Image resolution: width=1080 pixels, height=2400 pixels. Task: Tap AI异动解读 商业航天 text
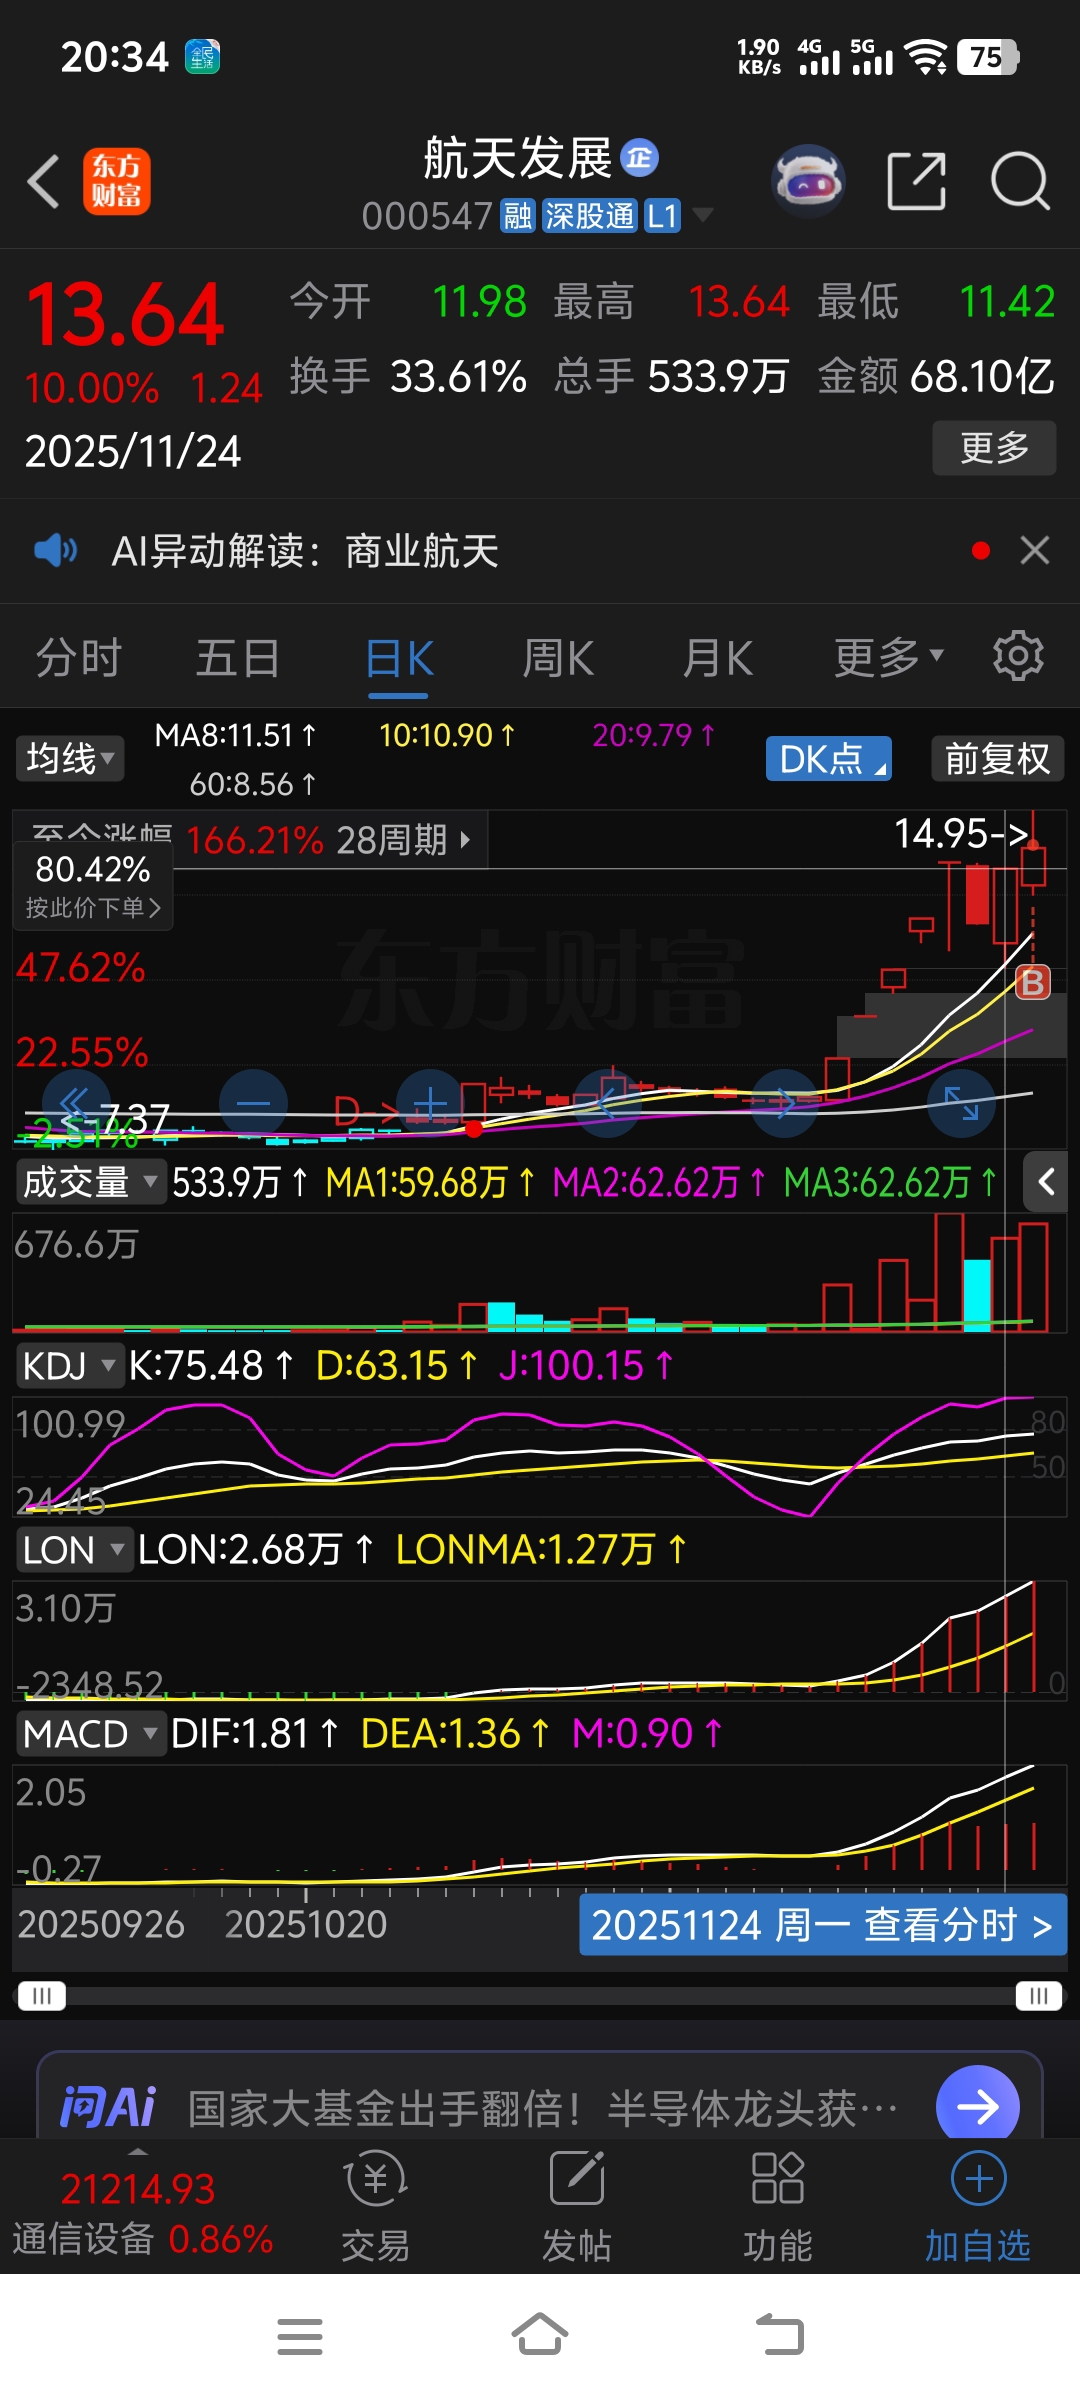point(305,551)
